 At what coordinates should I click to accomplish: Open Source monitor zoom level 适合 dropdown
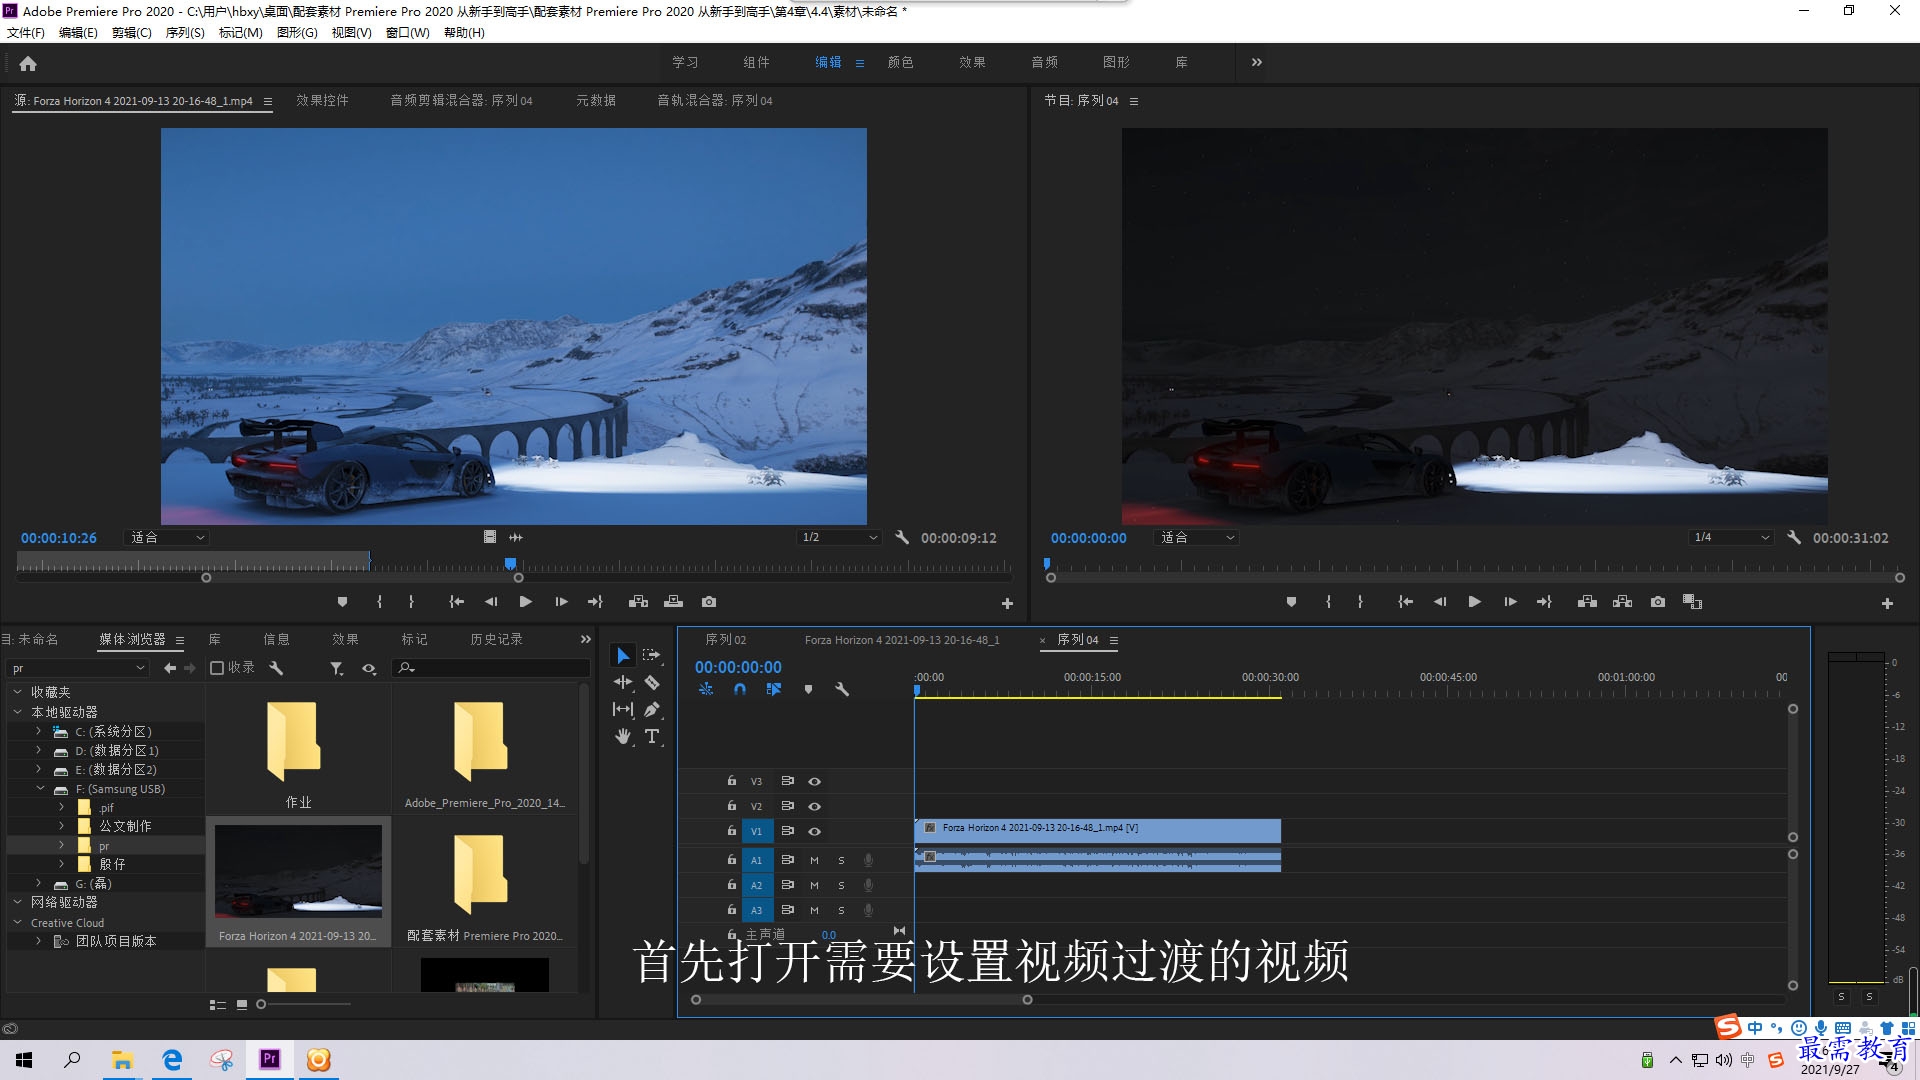tap(166, 537)
